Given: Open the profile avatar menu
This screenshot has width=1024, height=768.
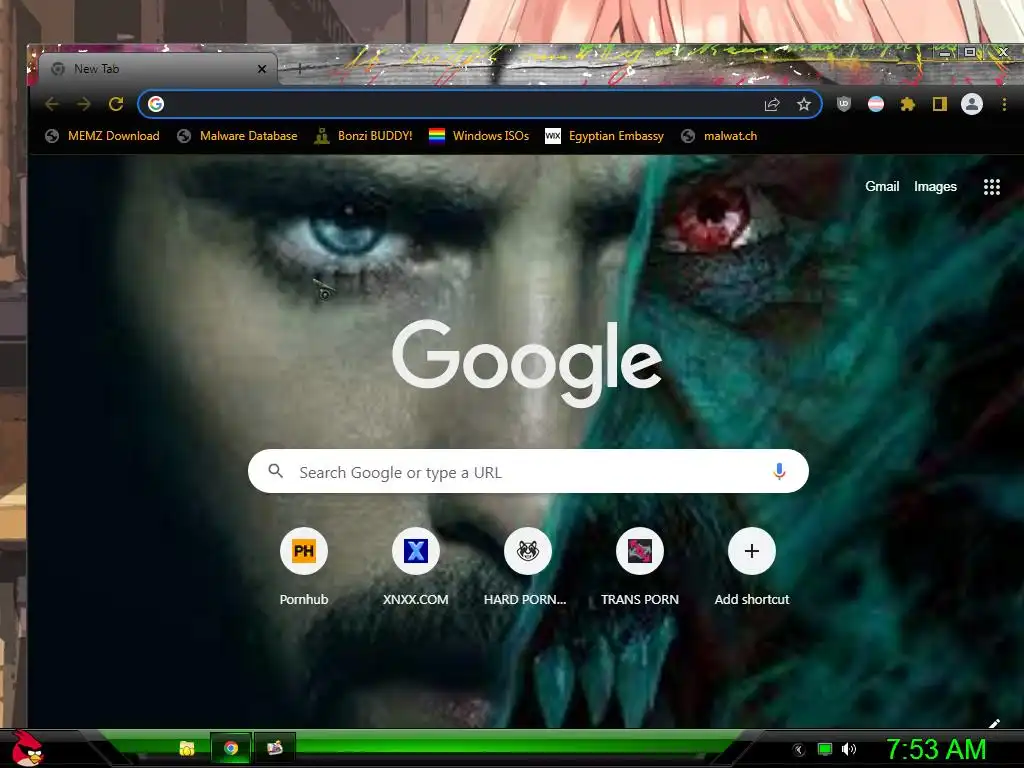Looking at the screenshot, I should coord(972,104).
